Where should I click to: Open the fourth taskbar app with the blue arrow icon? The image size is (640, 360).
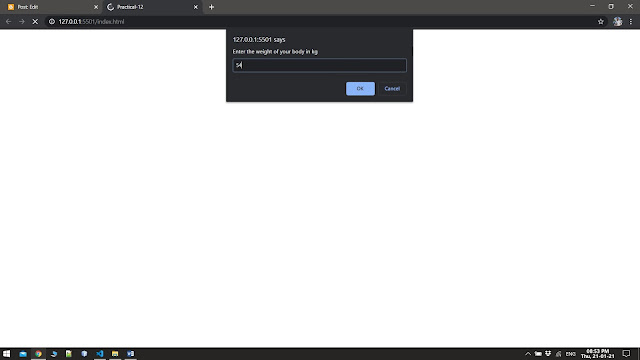(53, 354)
